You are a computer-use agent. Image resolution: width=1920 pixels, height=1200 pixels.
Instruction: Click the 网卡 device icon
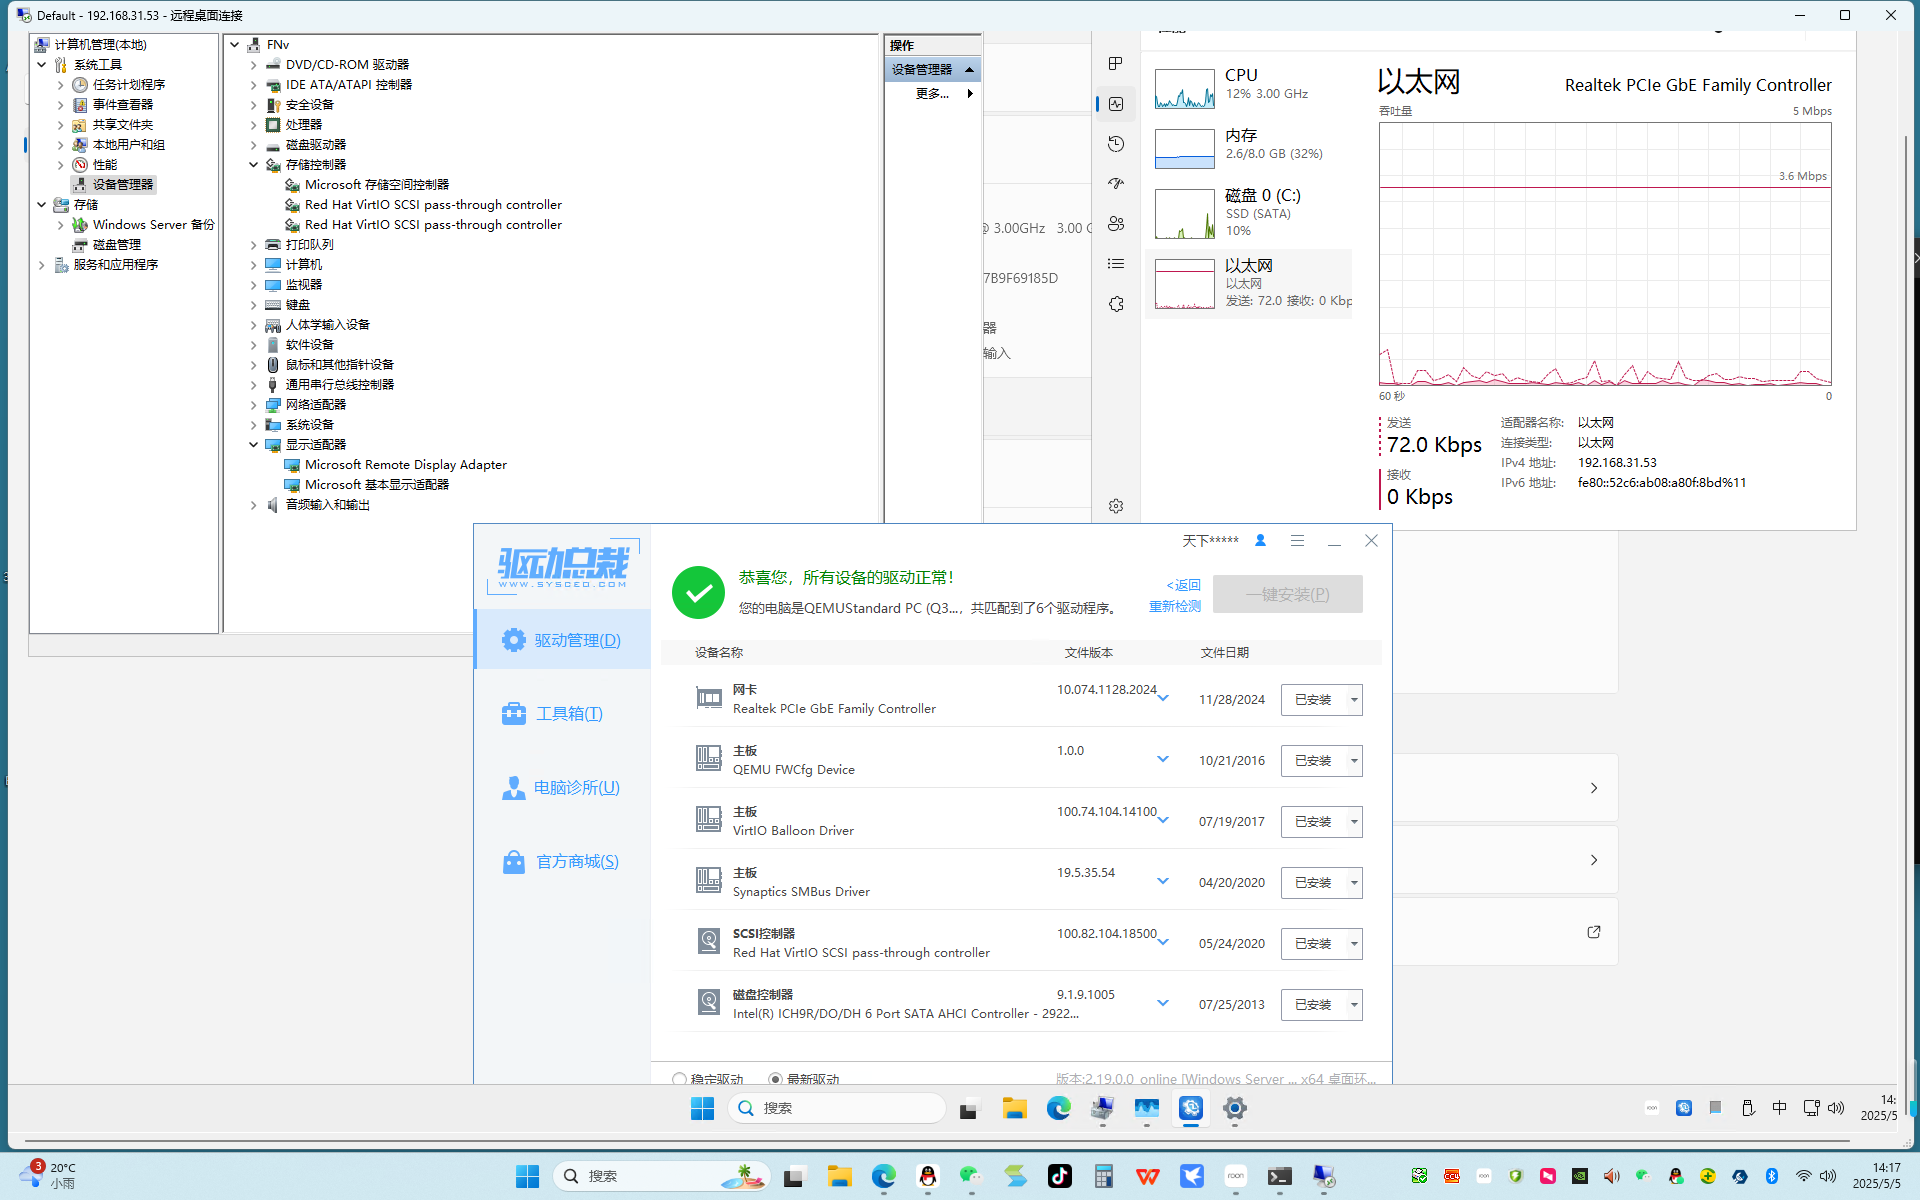point(709,698)
